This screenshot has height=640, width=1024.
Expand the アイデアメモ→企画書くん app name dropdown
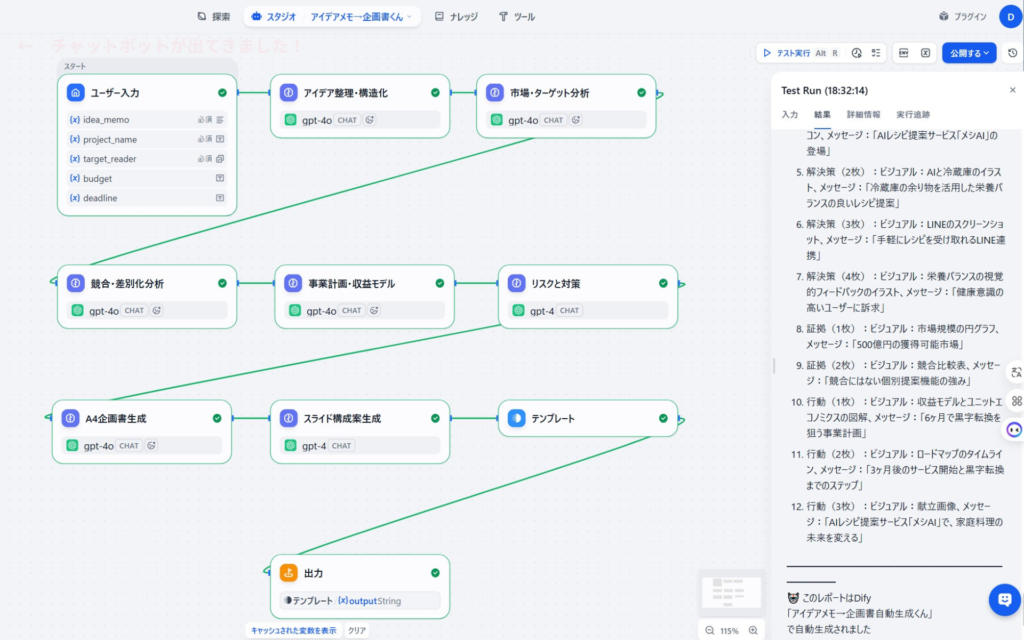pos(360,17)
